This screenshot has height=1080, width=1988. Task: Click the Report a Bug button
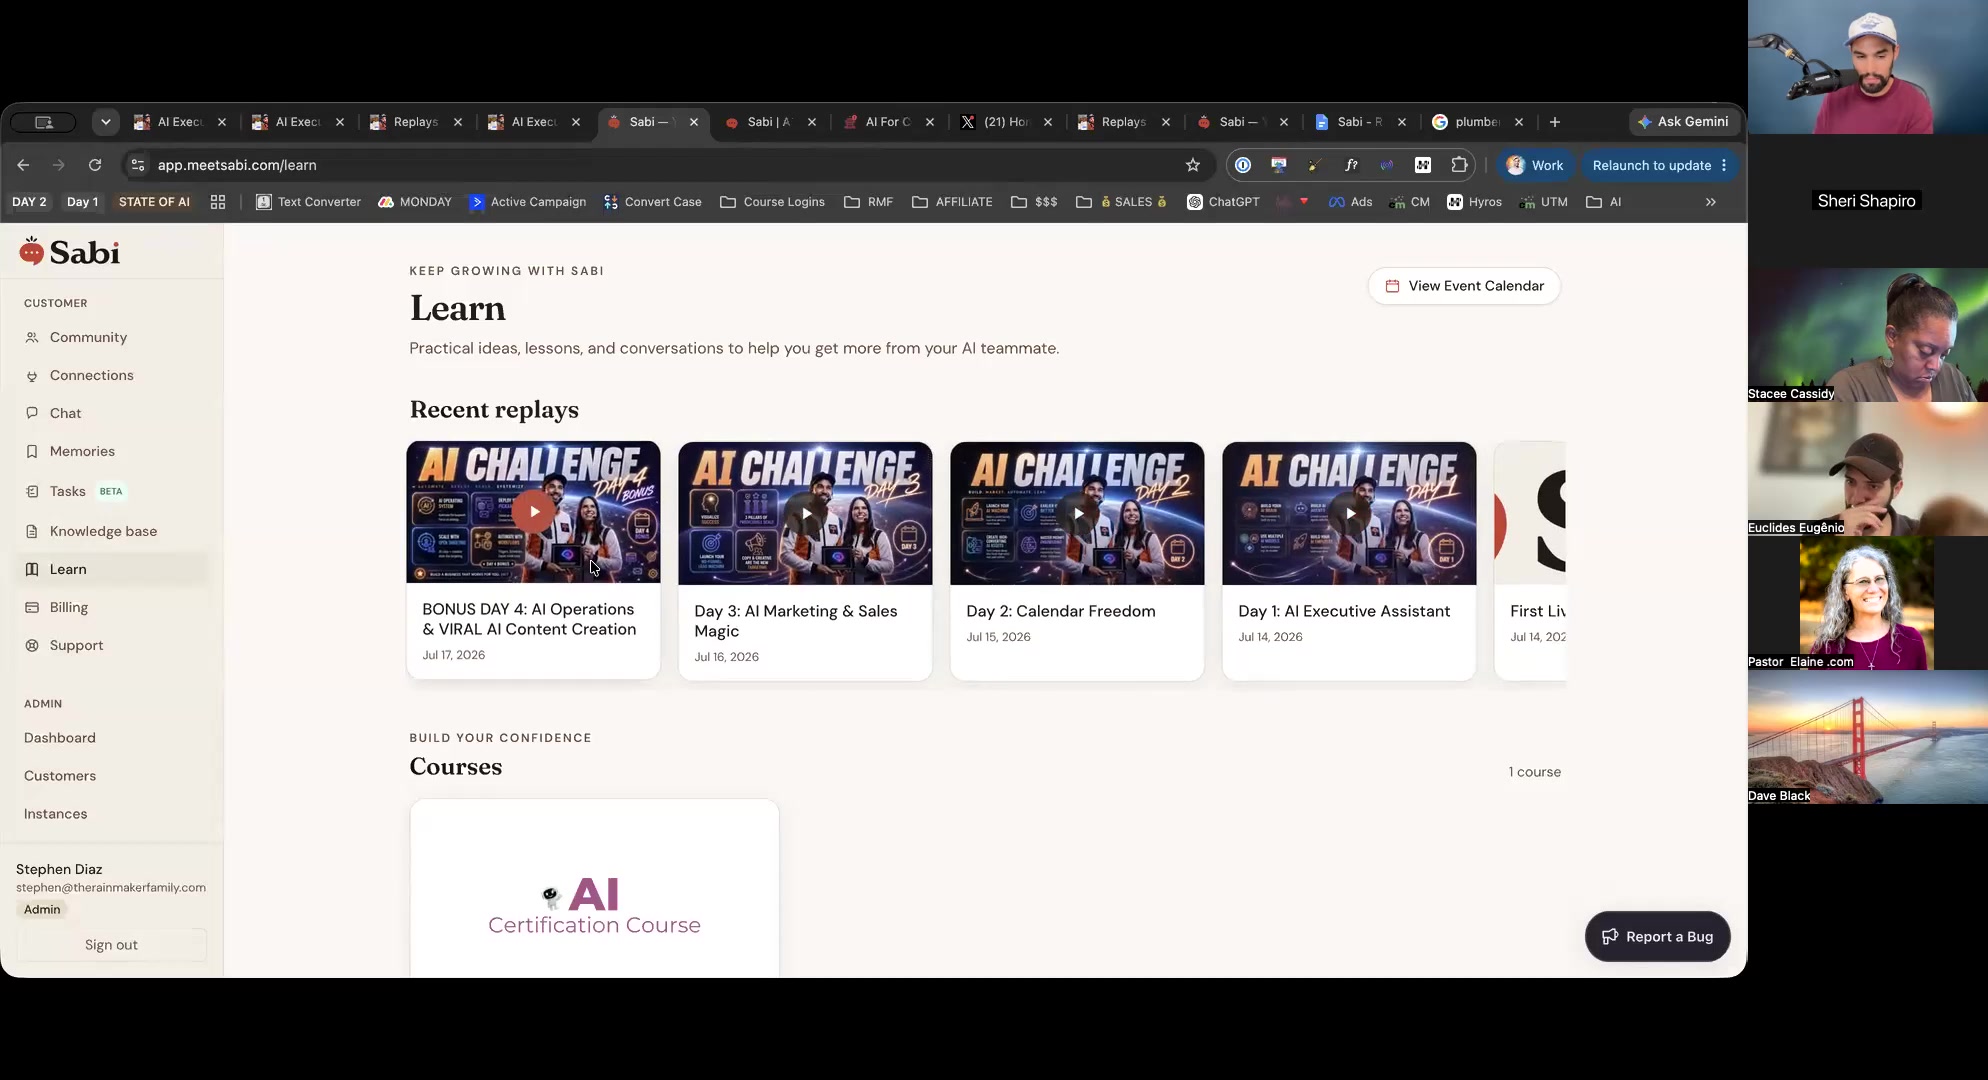coord(1658,937)
